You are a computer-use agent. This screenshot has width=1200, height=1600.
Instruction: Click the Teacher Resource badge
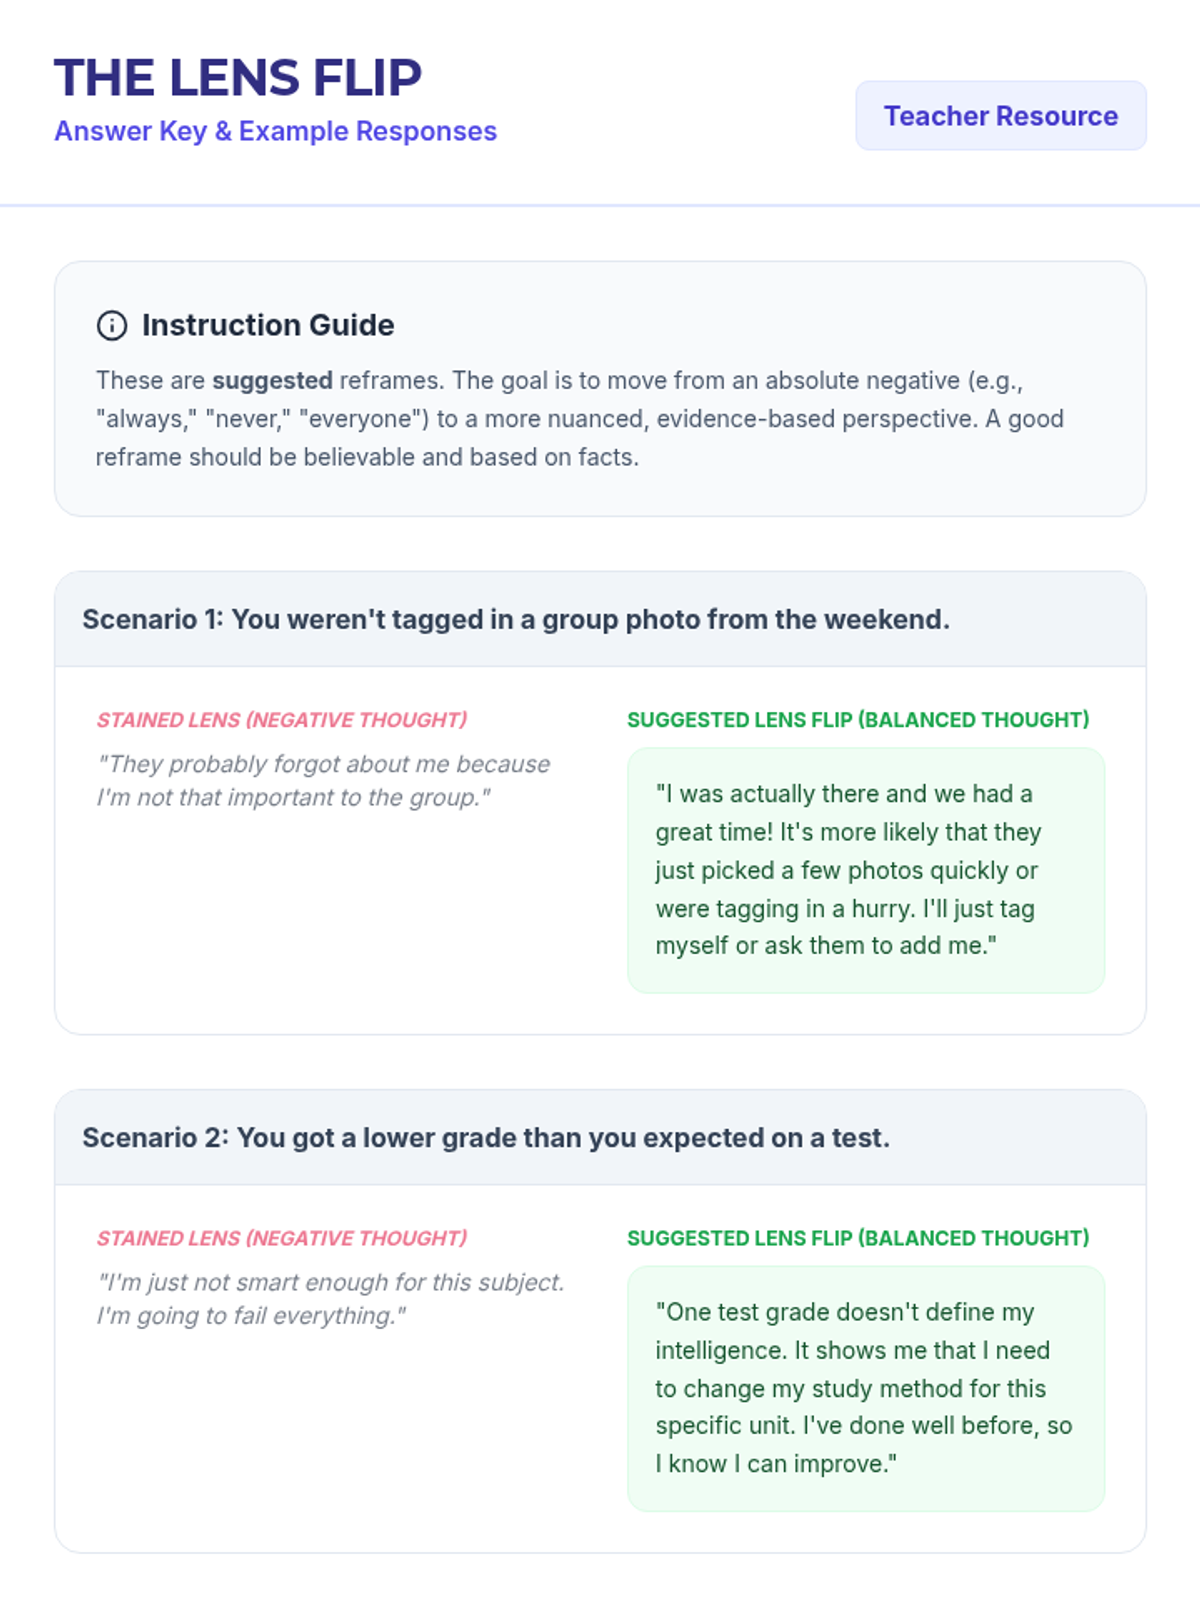(x=1000, y=116)
